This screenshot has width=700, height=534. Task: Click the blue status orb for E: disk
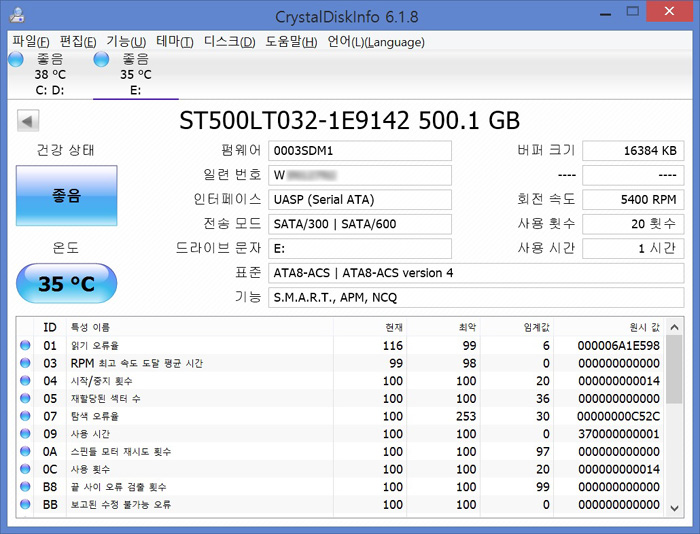101,59
